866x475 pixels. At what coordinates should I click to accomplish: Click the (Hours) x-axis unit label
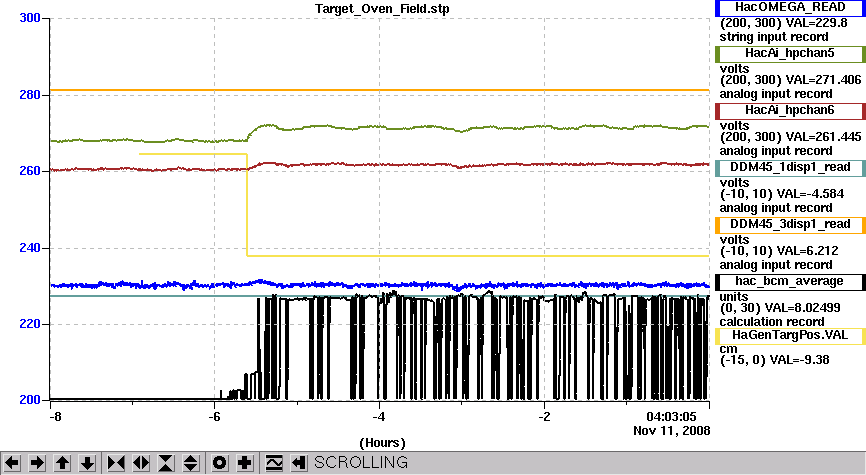pyautogui.click(x=382, y=443)
